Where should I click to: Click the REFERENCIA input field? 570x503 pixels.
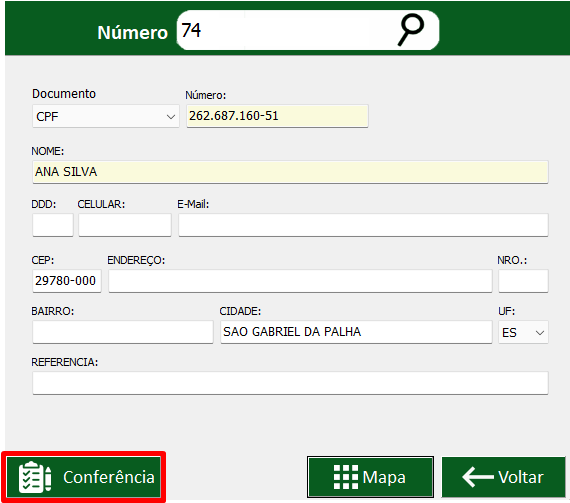tap(290, 383)
